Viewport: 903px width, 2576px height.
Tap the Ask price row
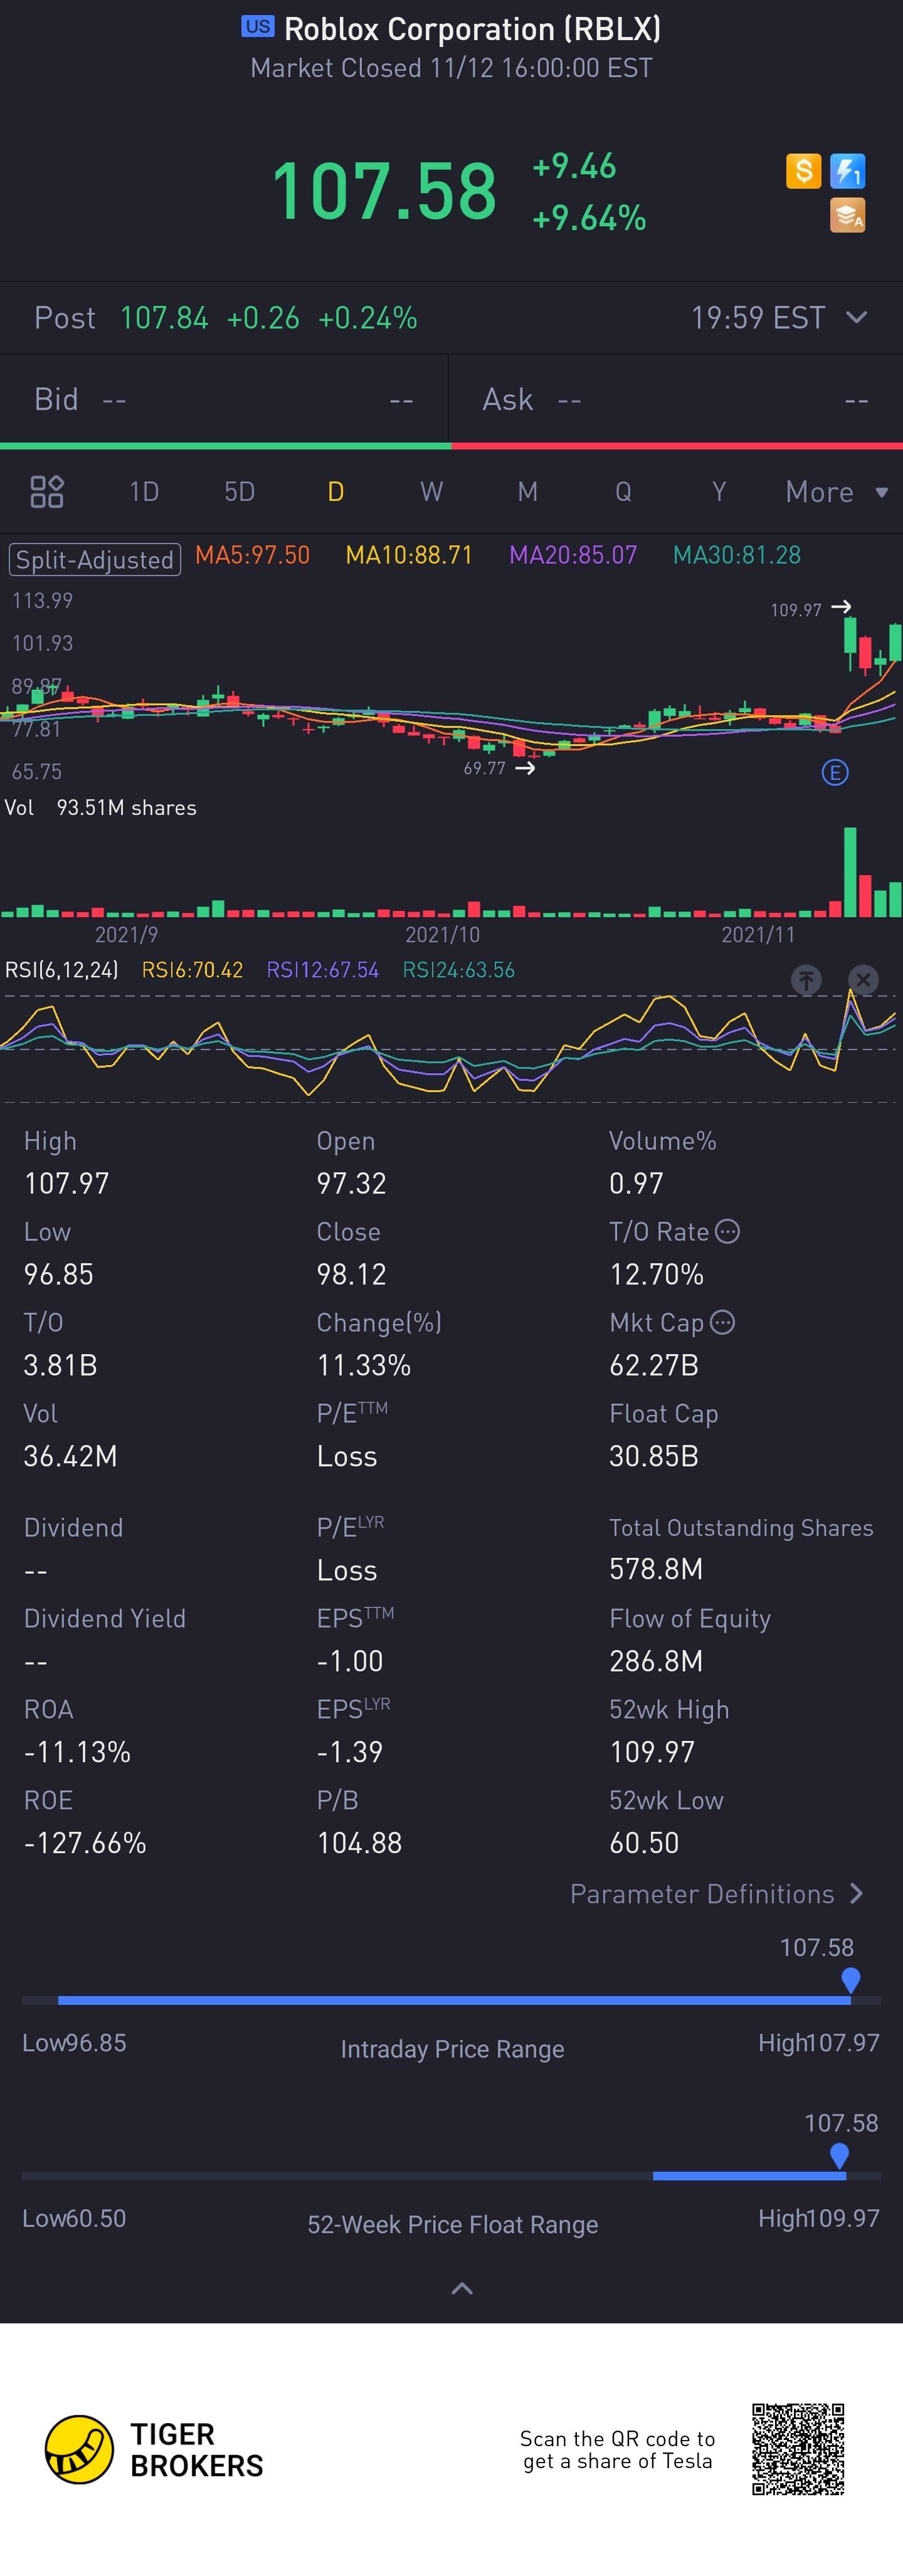(x=676, y=399)
